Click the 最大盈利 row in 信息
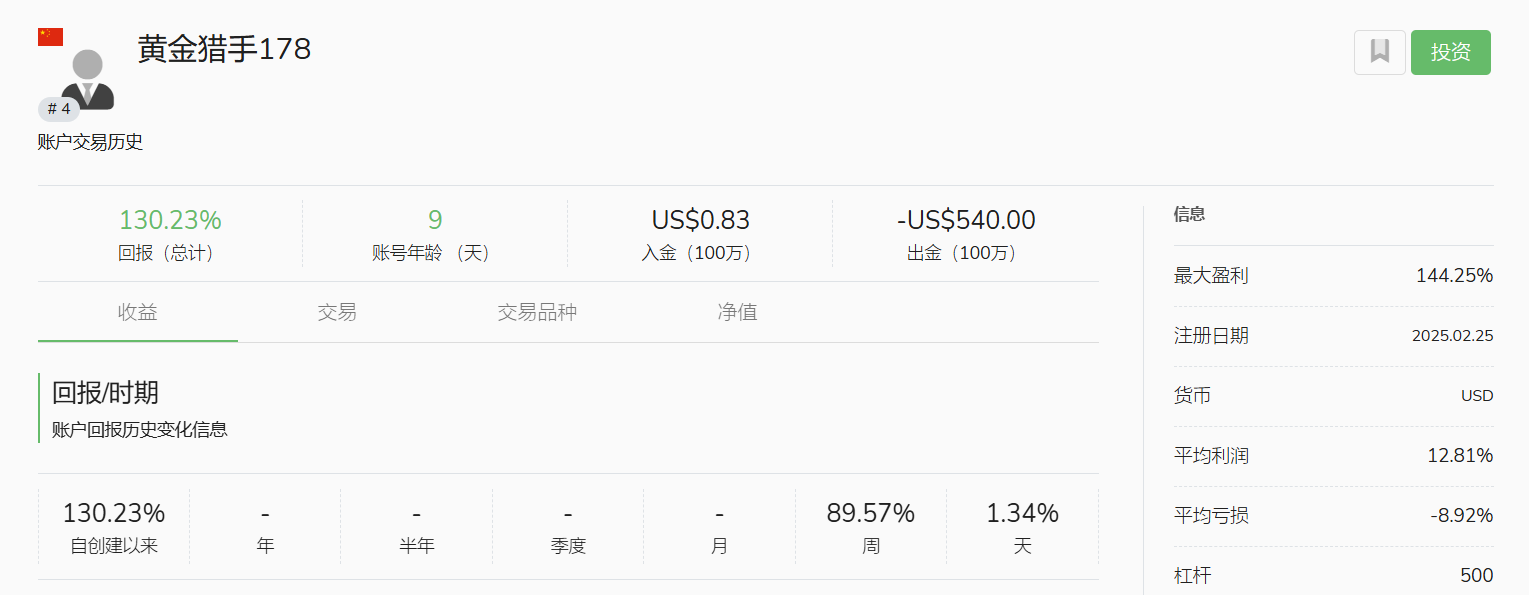Viewport: 1529px width, 595px height. pos(1333,276)
